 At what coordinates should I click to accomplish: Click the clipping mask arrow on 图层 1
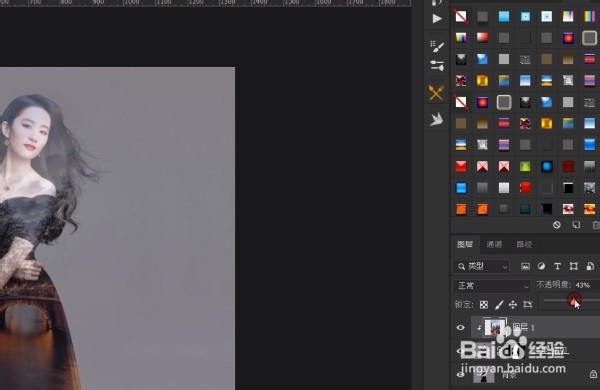[x=479, y=328]
